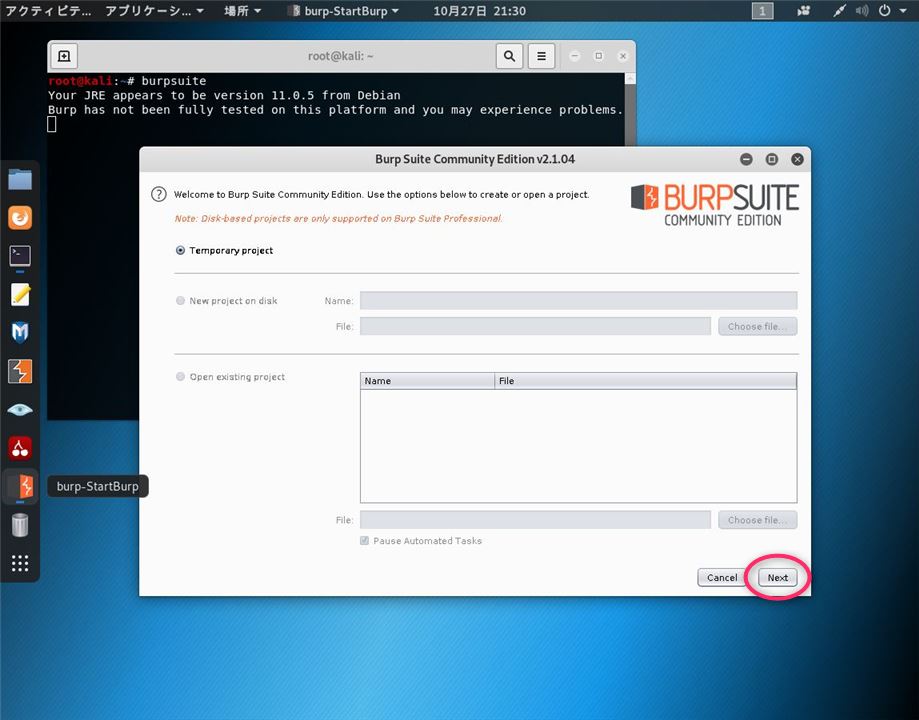Click the running burp-StartBurp dock icon
The image size is (919, 720).
tap(20, 486)
